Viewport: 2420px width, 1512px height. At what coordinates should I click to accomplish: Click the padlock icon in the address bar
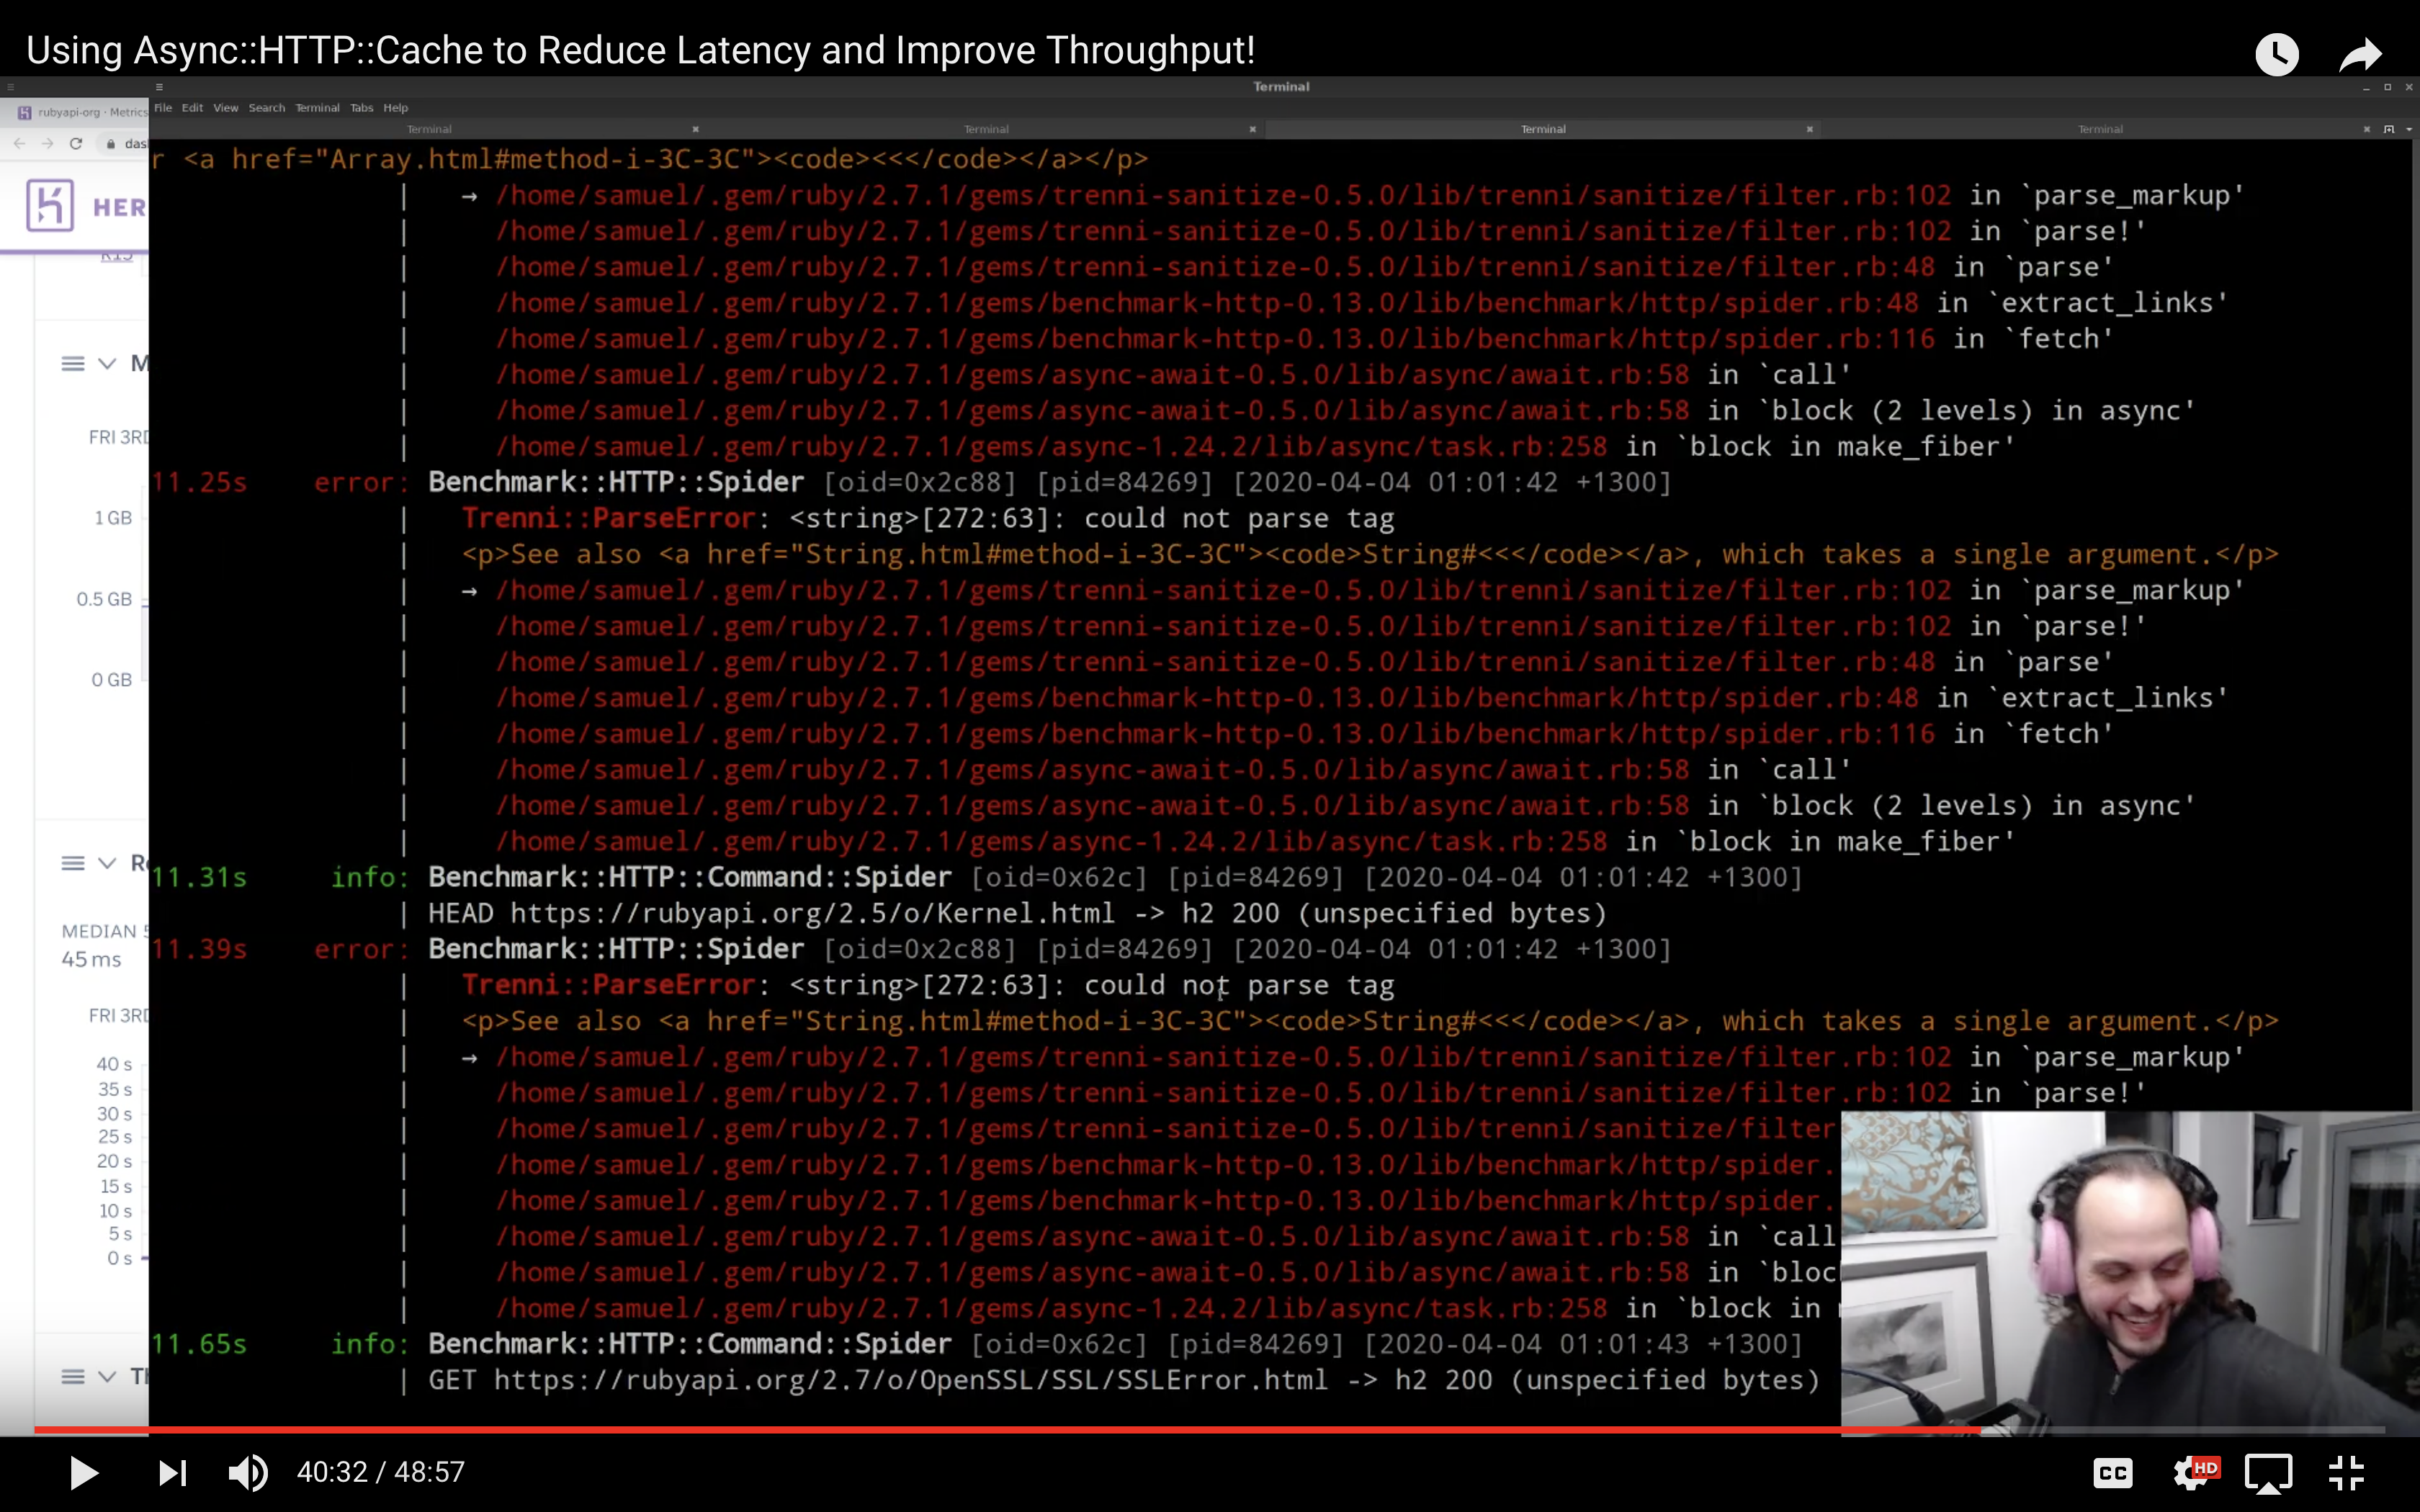(110, 143)
